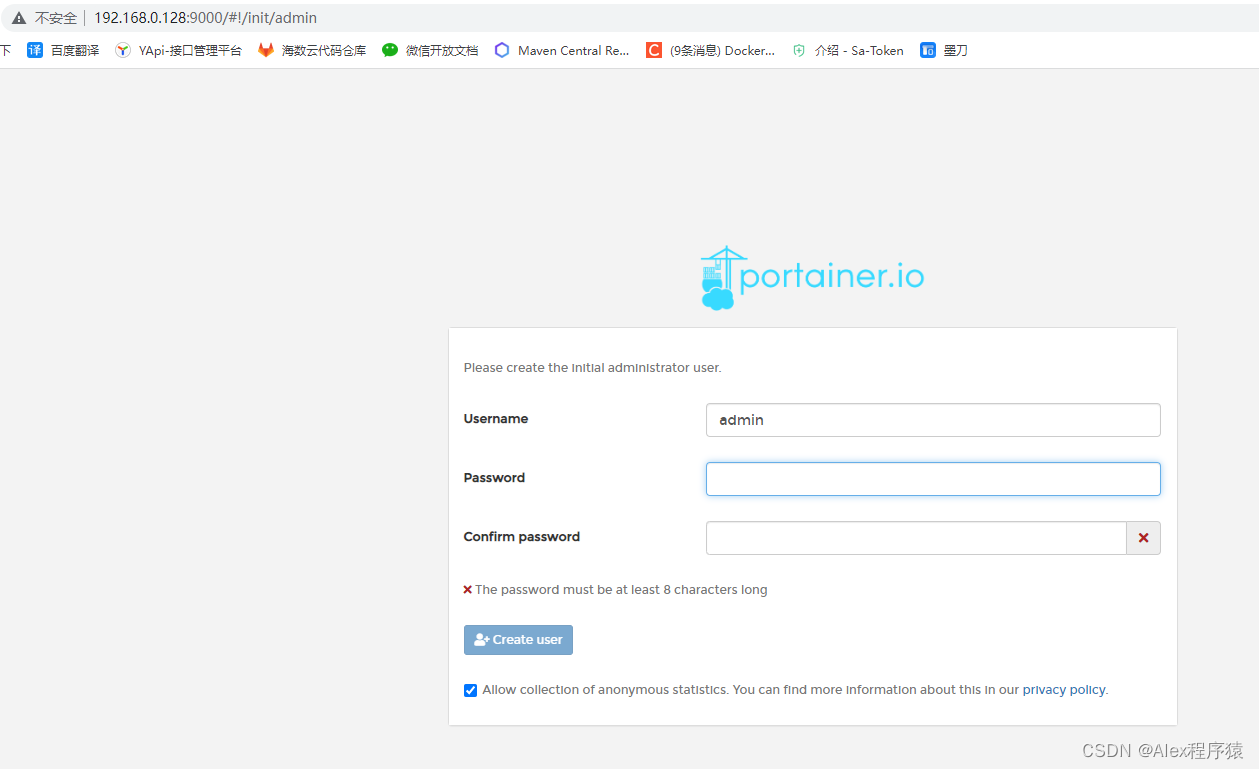Open the 海数云代码仓库 bookmark
The width and height of the screenshot is (1259, 769).
tap(312, 50)
